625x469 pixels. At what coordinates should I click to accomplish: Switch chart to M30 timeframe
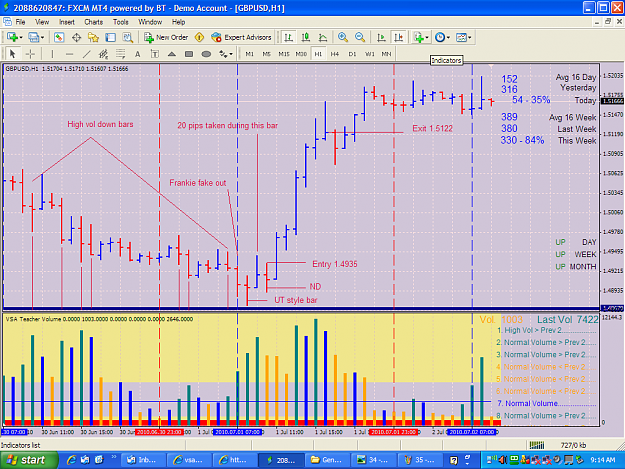(x=301, y=54)
